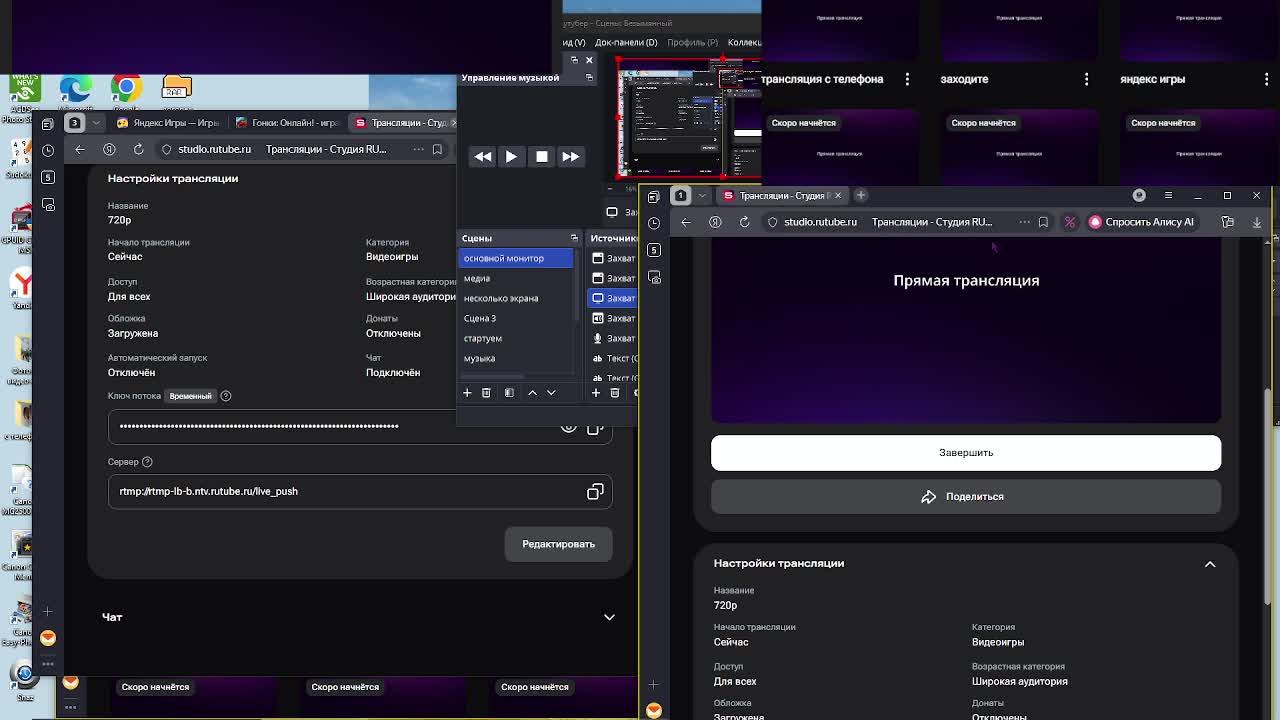
Task: Reload the page in left browser window
Action: (x=139, y=149)
